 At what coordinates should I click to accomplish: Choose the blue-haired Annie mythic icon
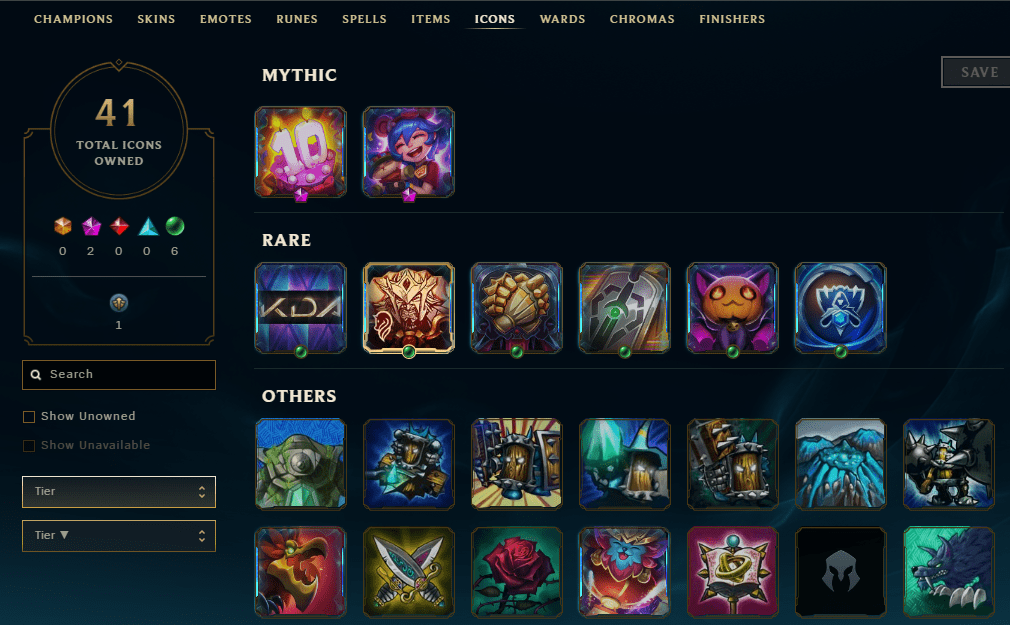[408, 152]
